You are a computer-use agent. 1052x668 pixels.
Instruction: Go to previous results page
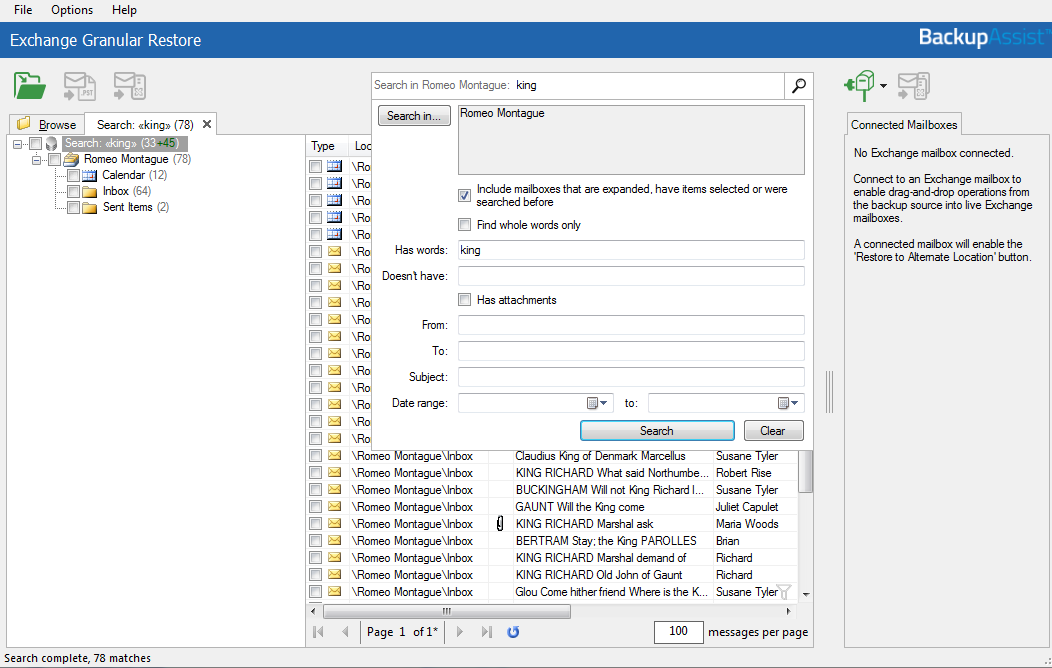click(x=345, y=632)
